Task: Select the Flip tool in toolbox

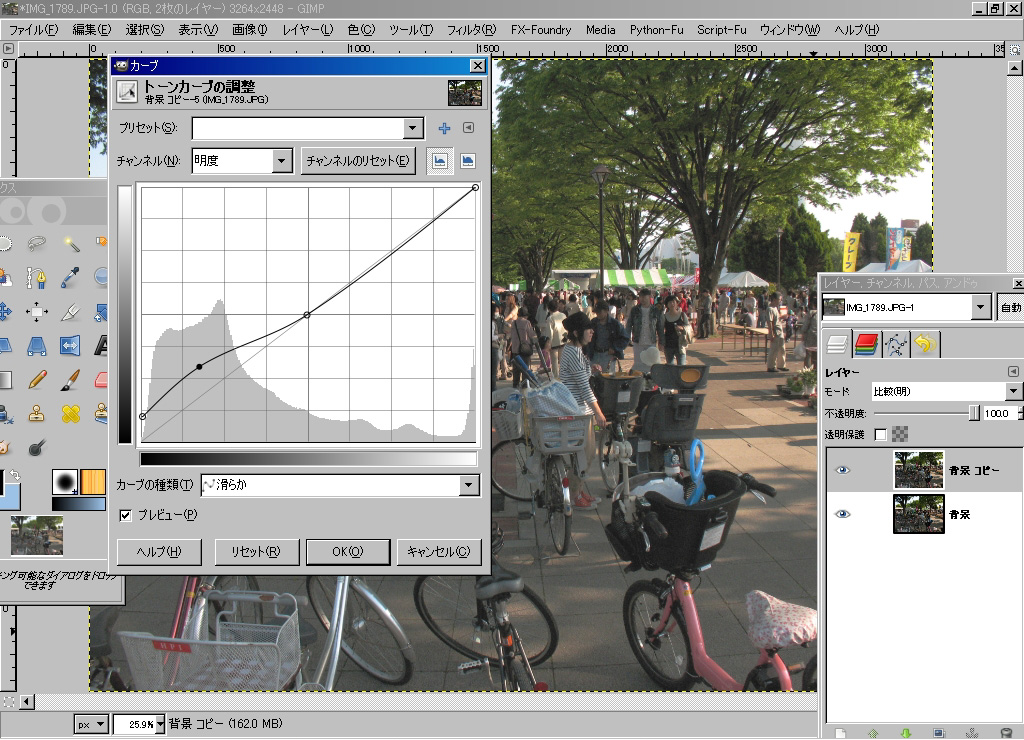Action: click(x=71, y=346)
